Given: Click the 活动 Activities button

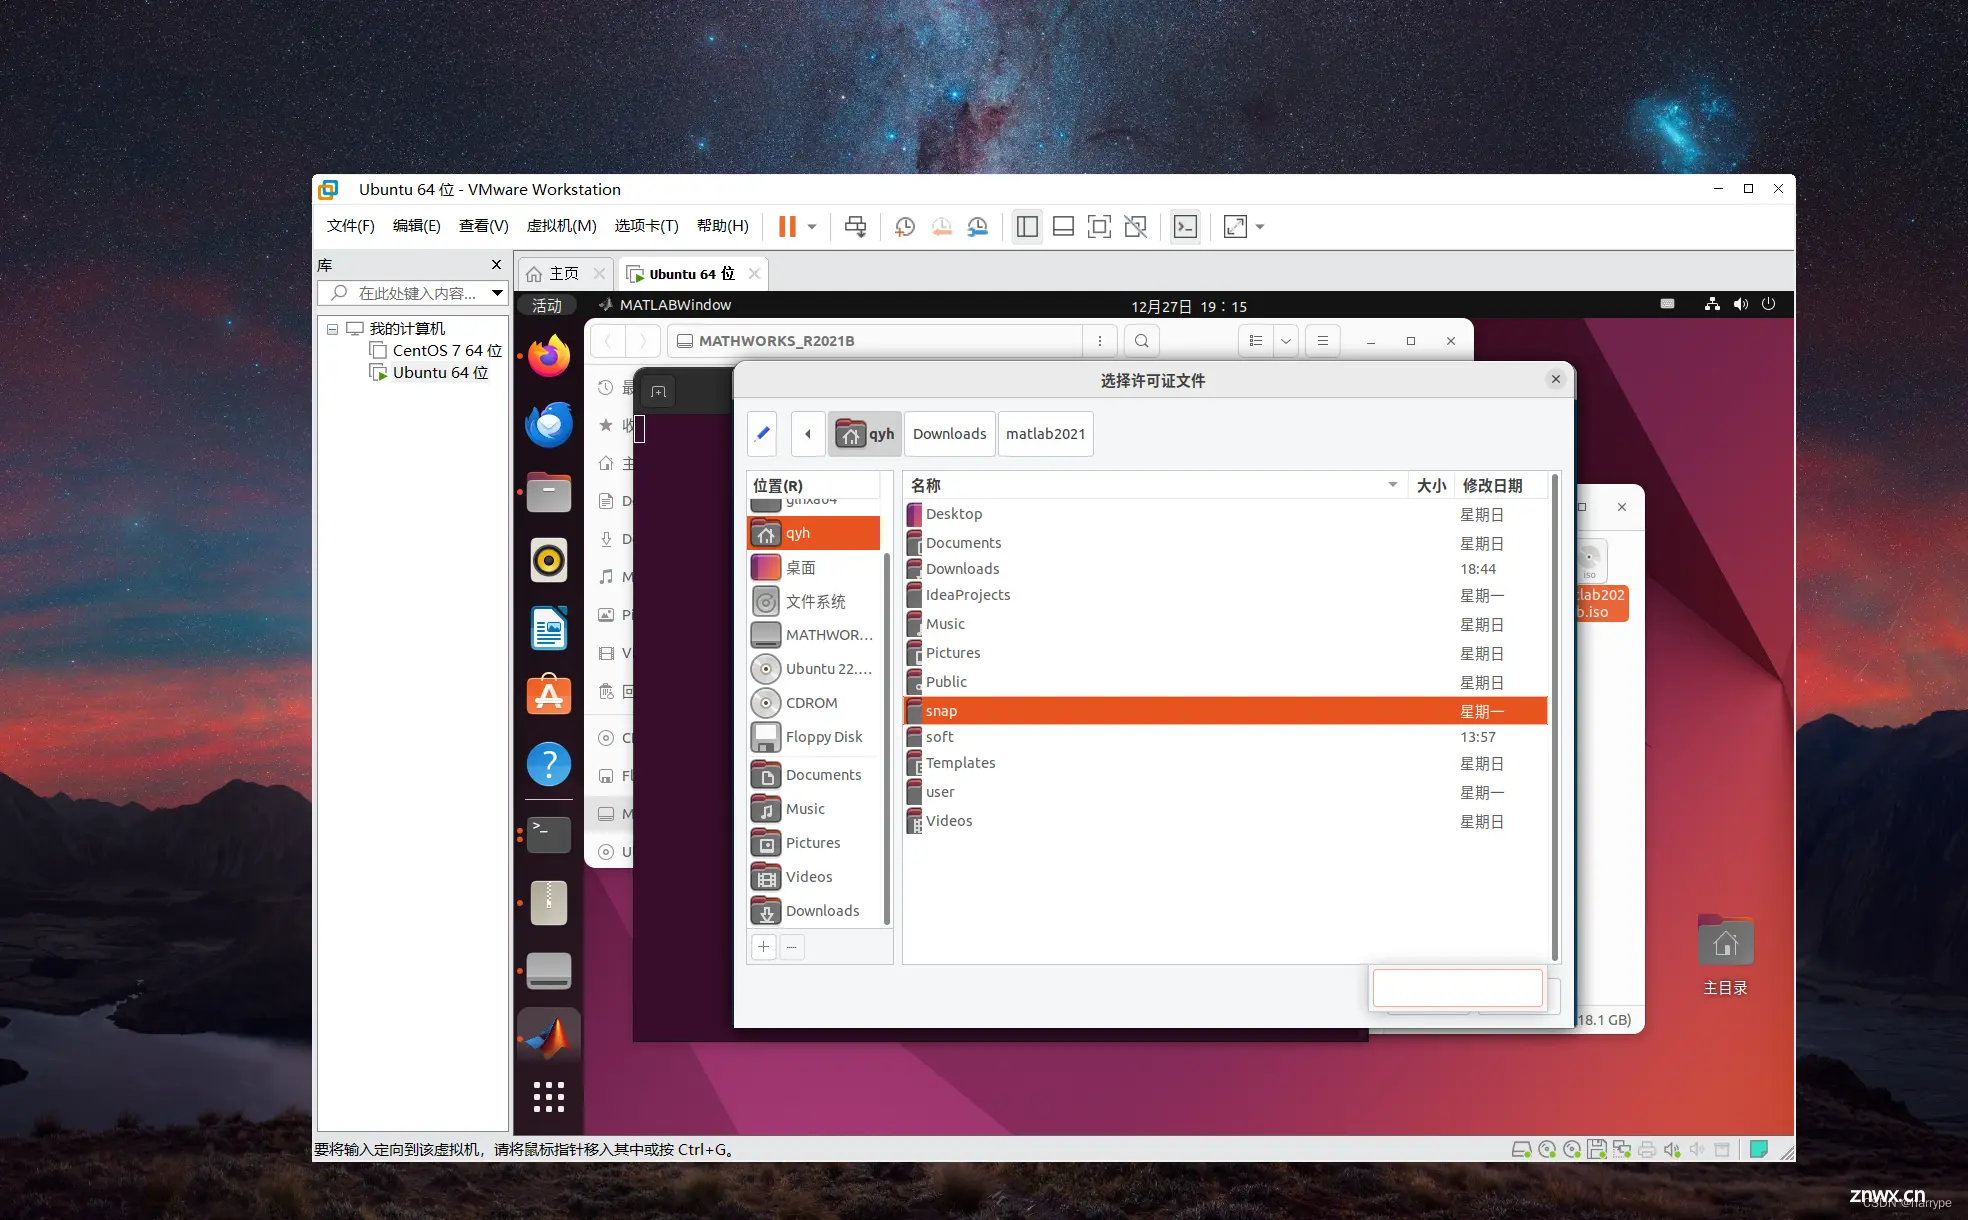Looking at the screenshot, I should click(x=547, y=305).
